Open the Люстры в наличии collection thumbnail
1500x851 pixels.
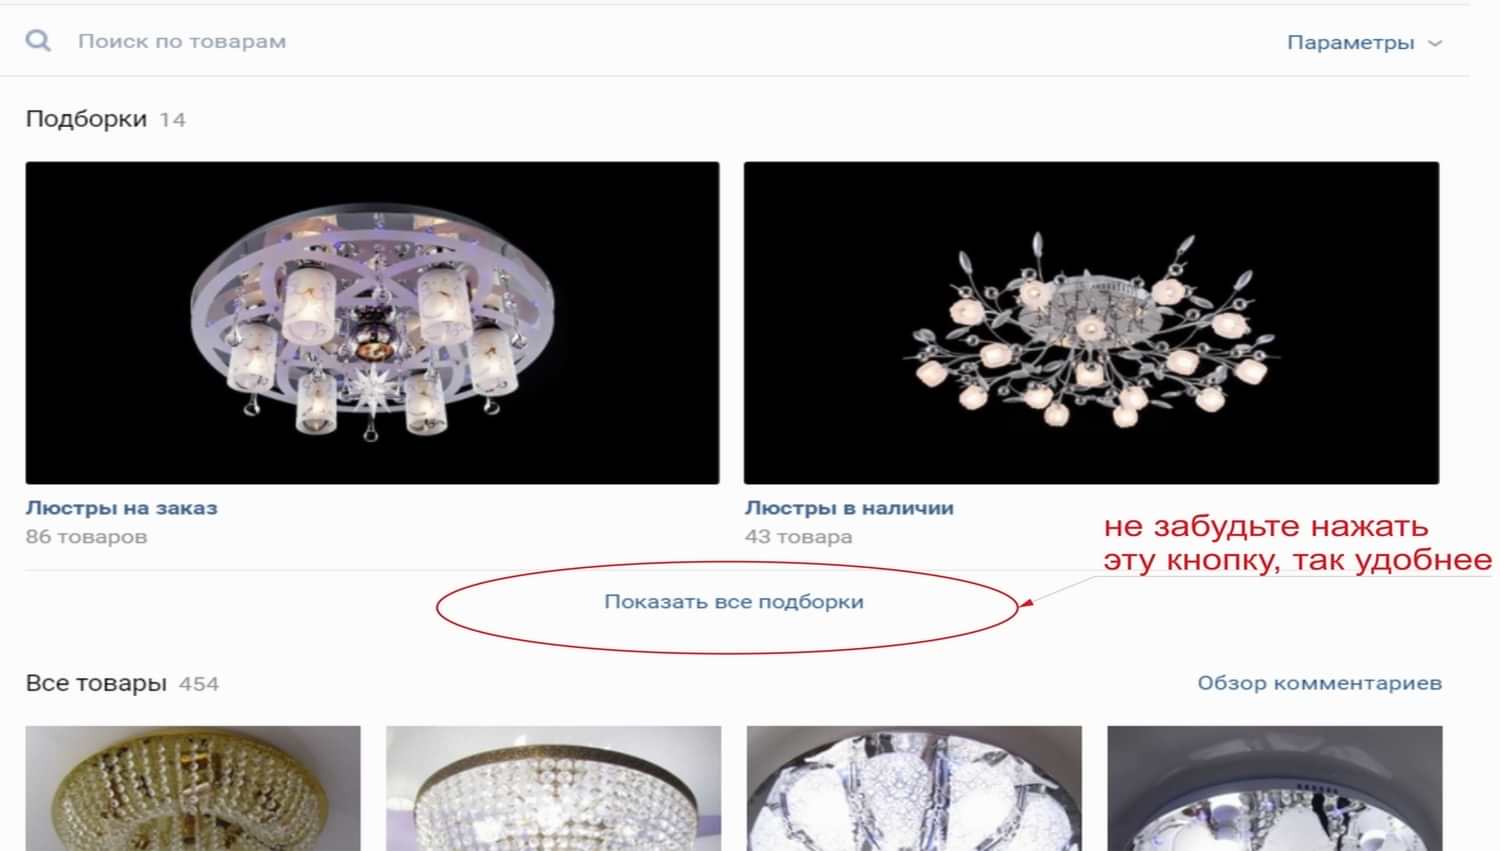coord(1091,323)
